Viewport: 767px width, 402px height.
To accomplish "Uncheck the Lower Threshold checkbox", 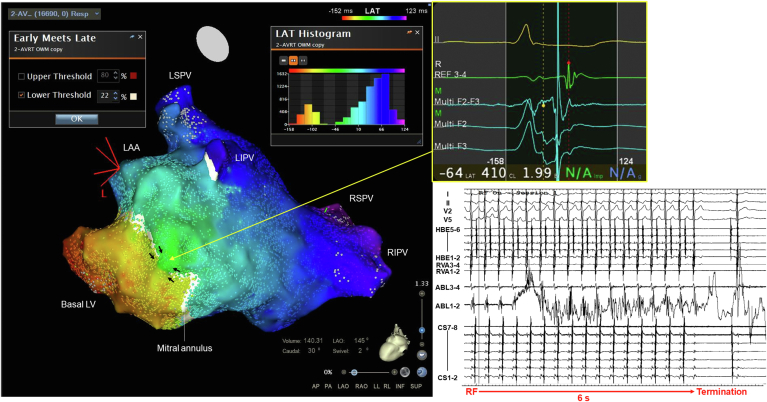I will [x=22, y=95].
